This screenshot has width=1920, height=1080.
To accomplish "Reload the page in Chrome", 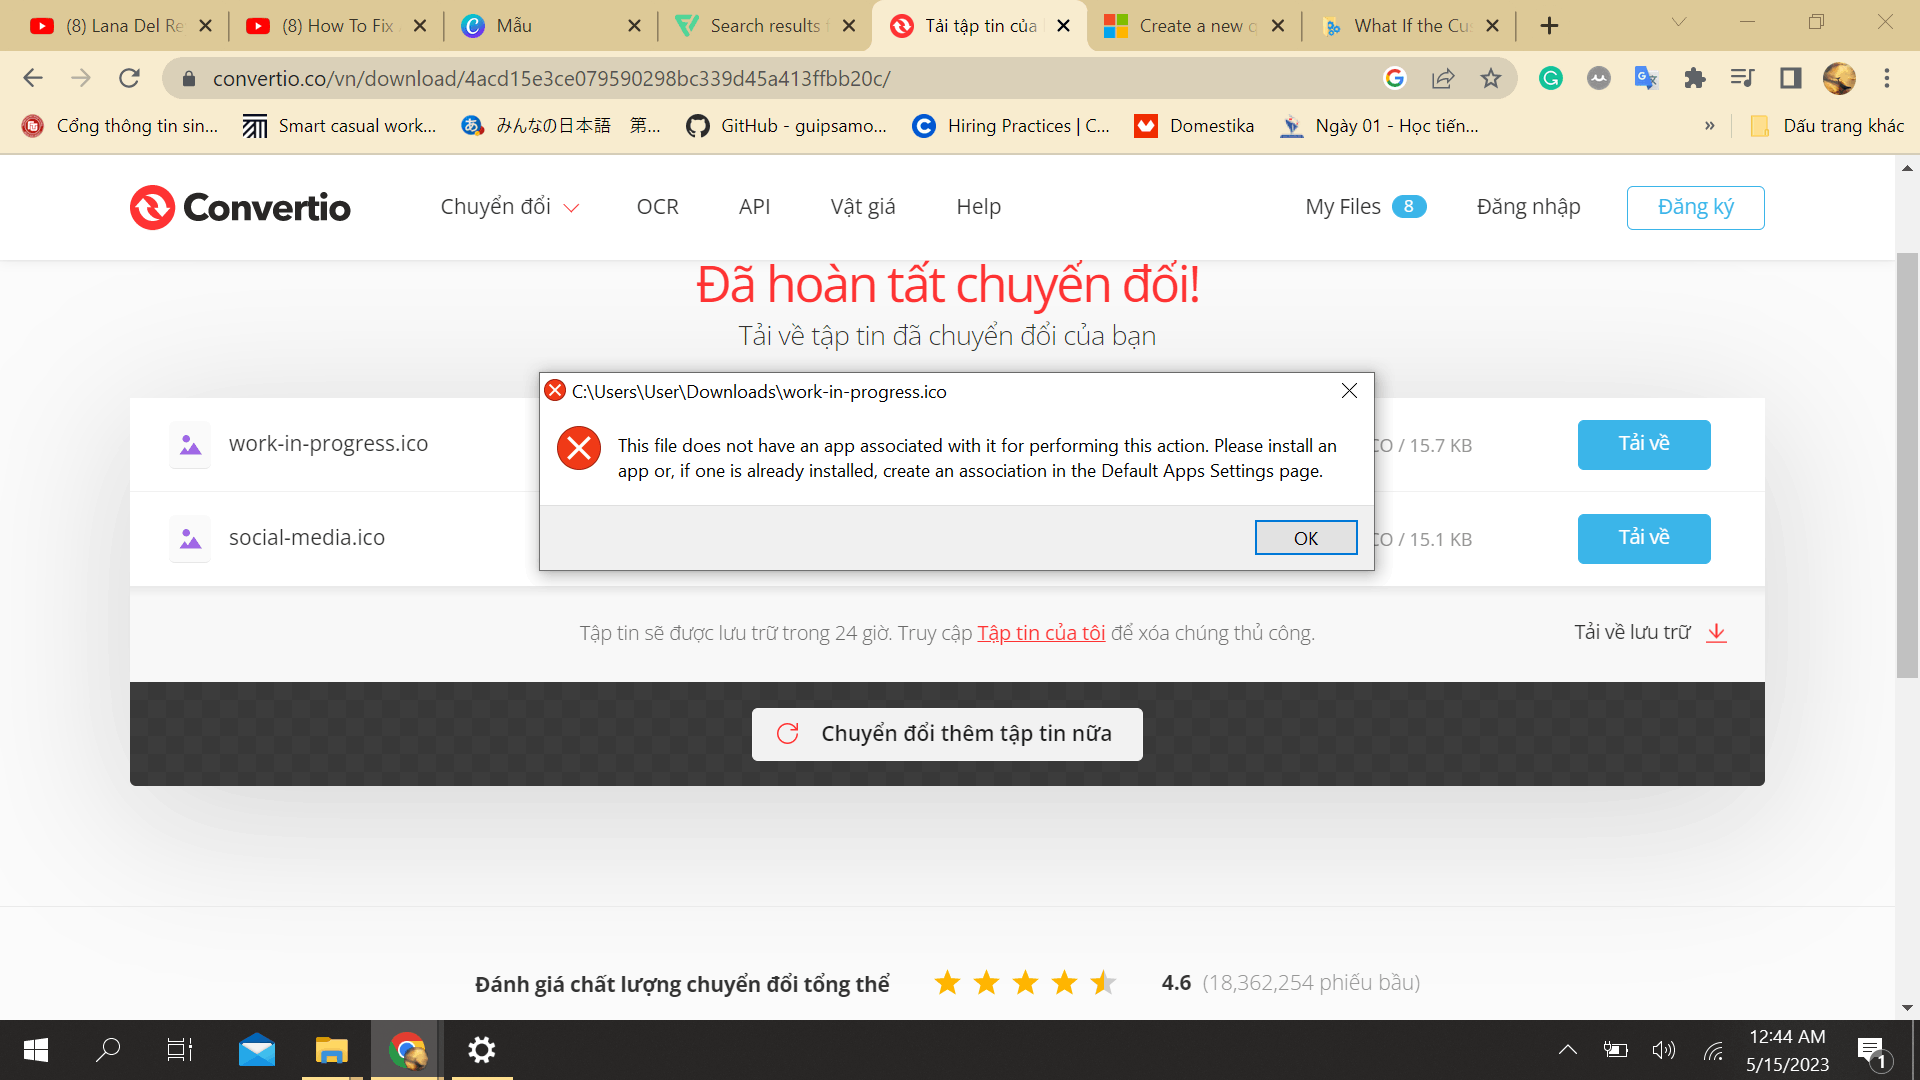I will coord(129,78).
